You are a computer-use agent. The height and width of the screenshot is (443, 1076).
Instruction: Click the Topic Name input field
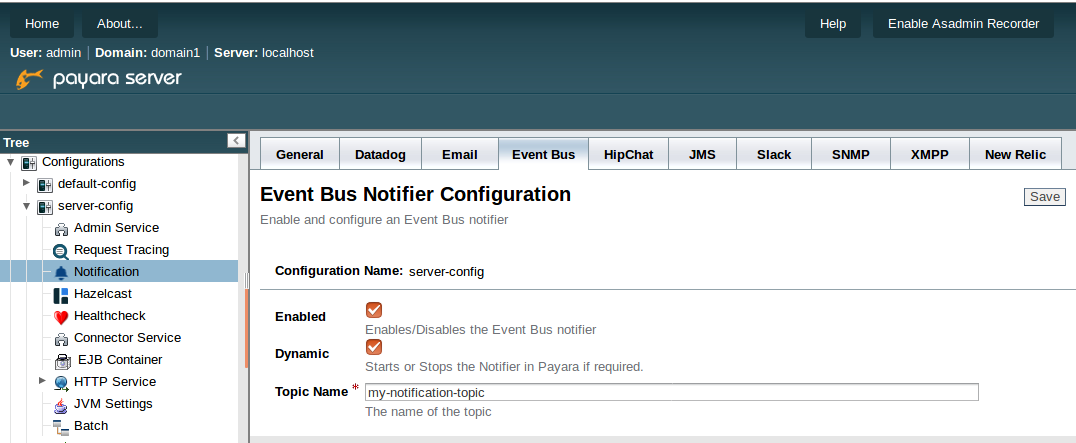672,392
